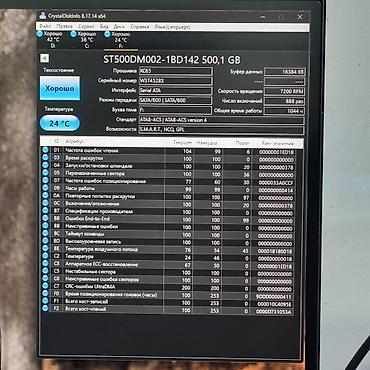Click status circle for attribute C7 UltraDMA CRC
Viewport: 370px width, 370px height.
coord(45,287)
